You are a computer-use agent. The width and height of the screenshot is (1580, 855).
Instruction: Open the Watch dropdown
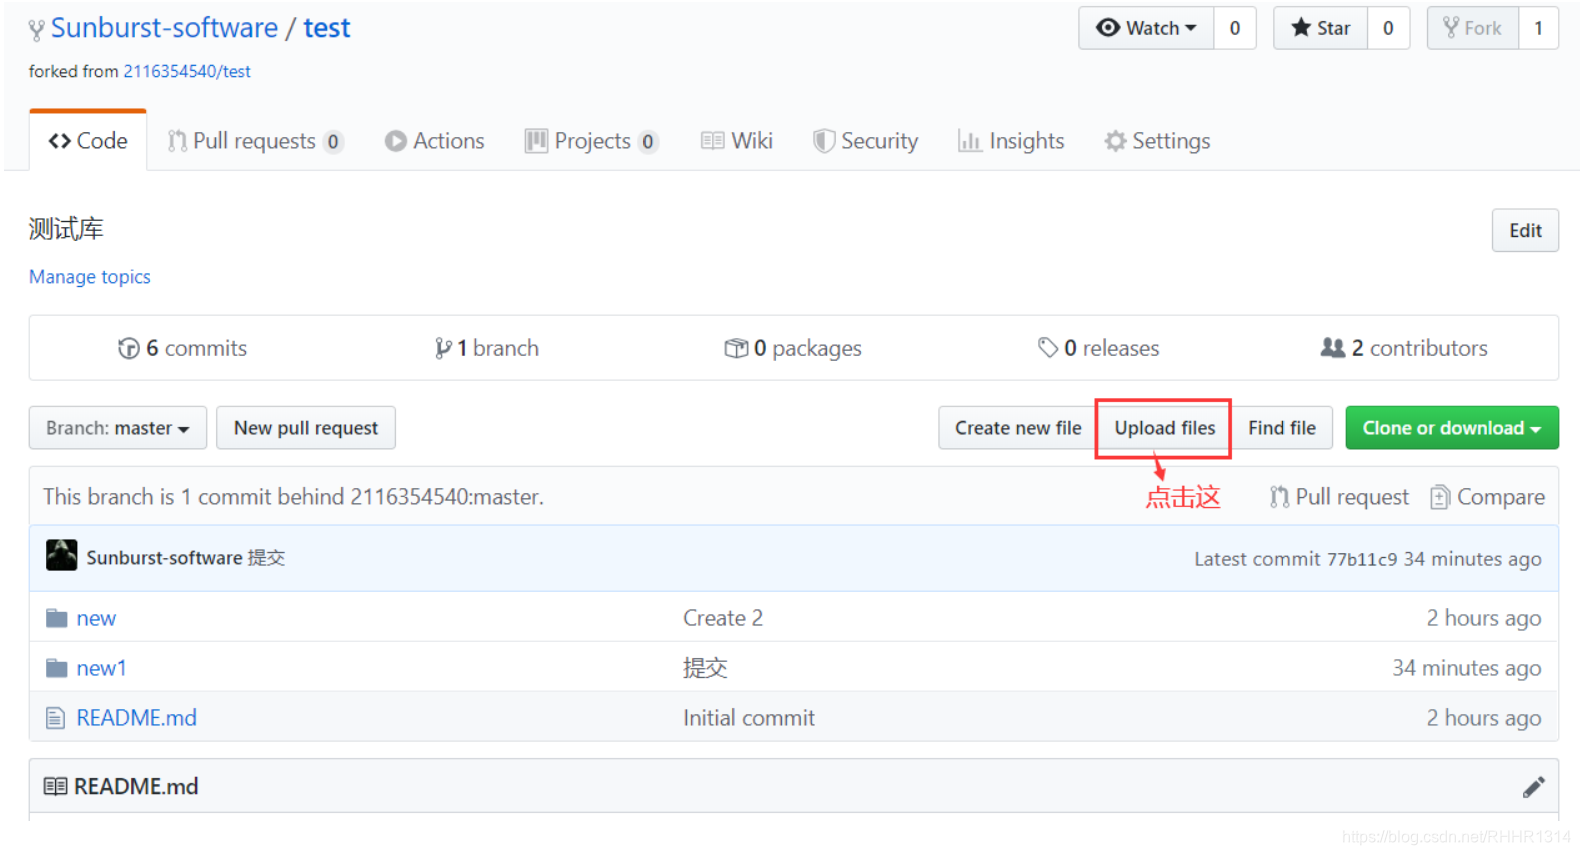pyautogui.click(x=1146, y=28)
